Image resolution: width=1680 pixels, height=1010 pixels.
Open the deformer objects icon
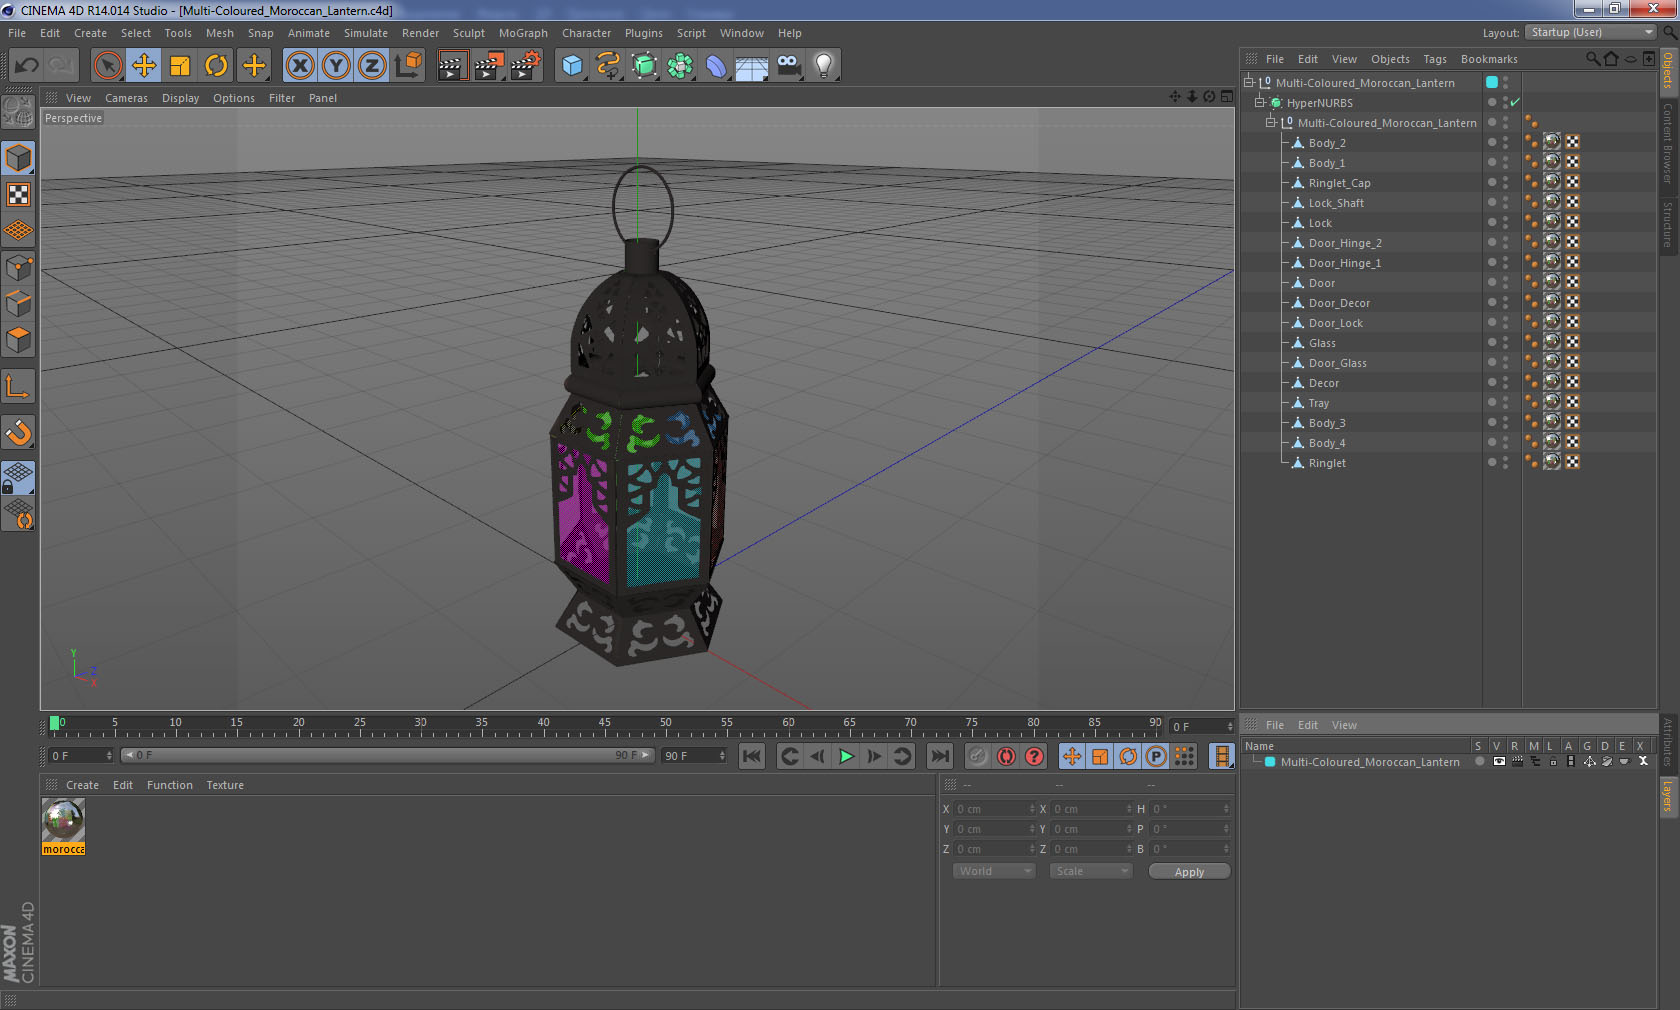point(716,66)
